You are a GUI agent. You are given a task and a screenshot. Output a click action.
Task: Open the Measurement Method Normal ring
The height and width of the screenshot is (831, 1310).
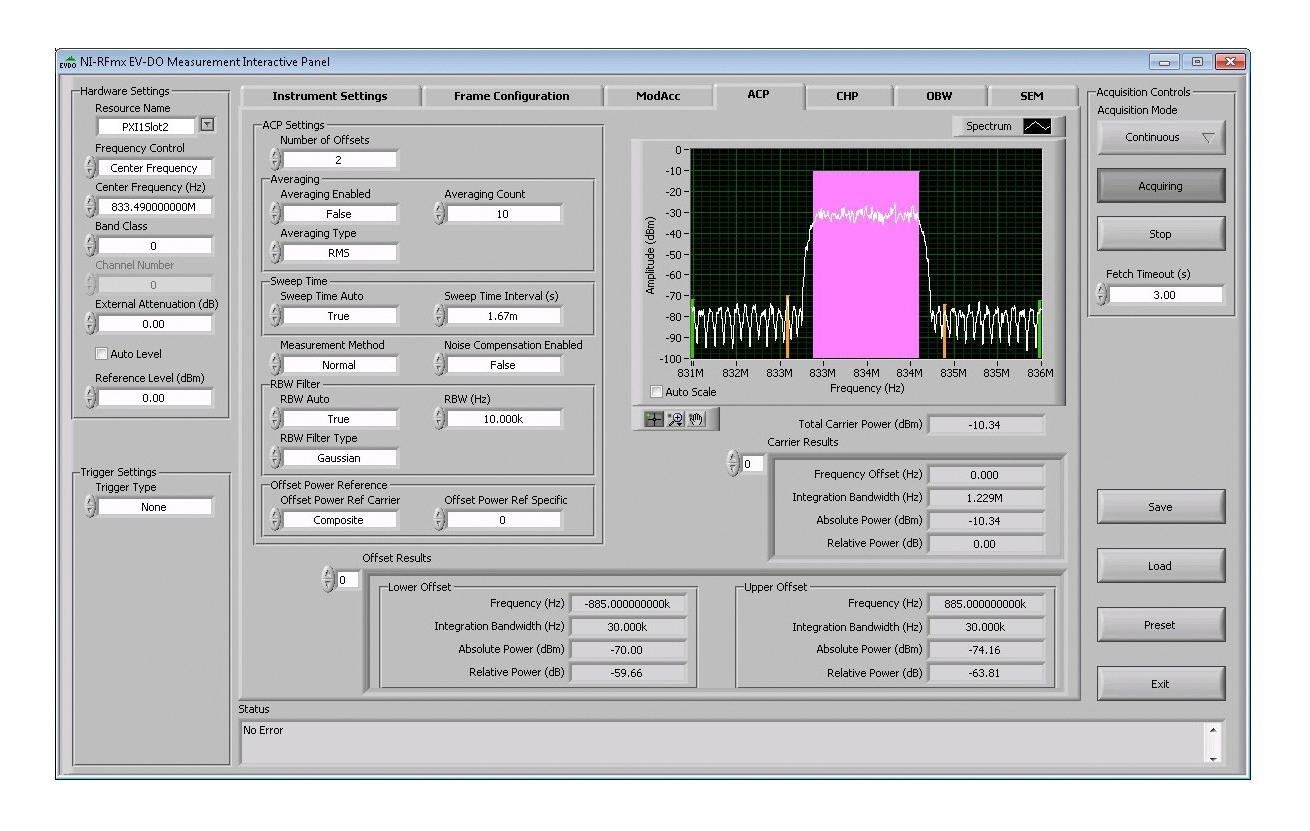pyautogui.click(x=339, y=365)
